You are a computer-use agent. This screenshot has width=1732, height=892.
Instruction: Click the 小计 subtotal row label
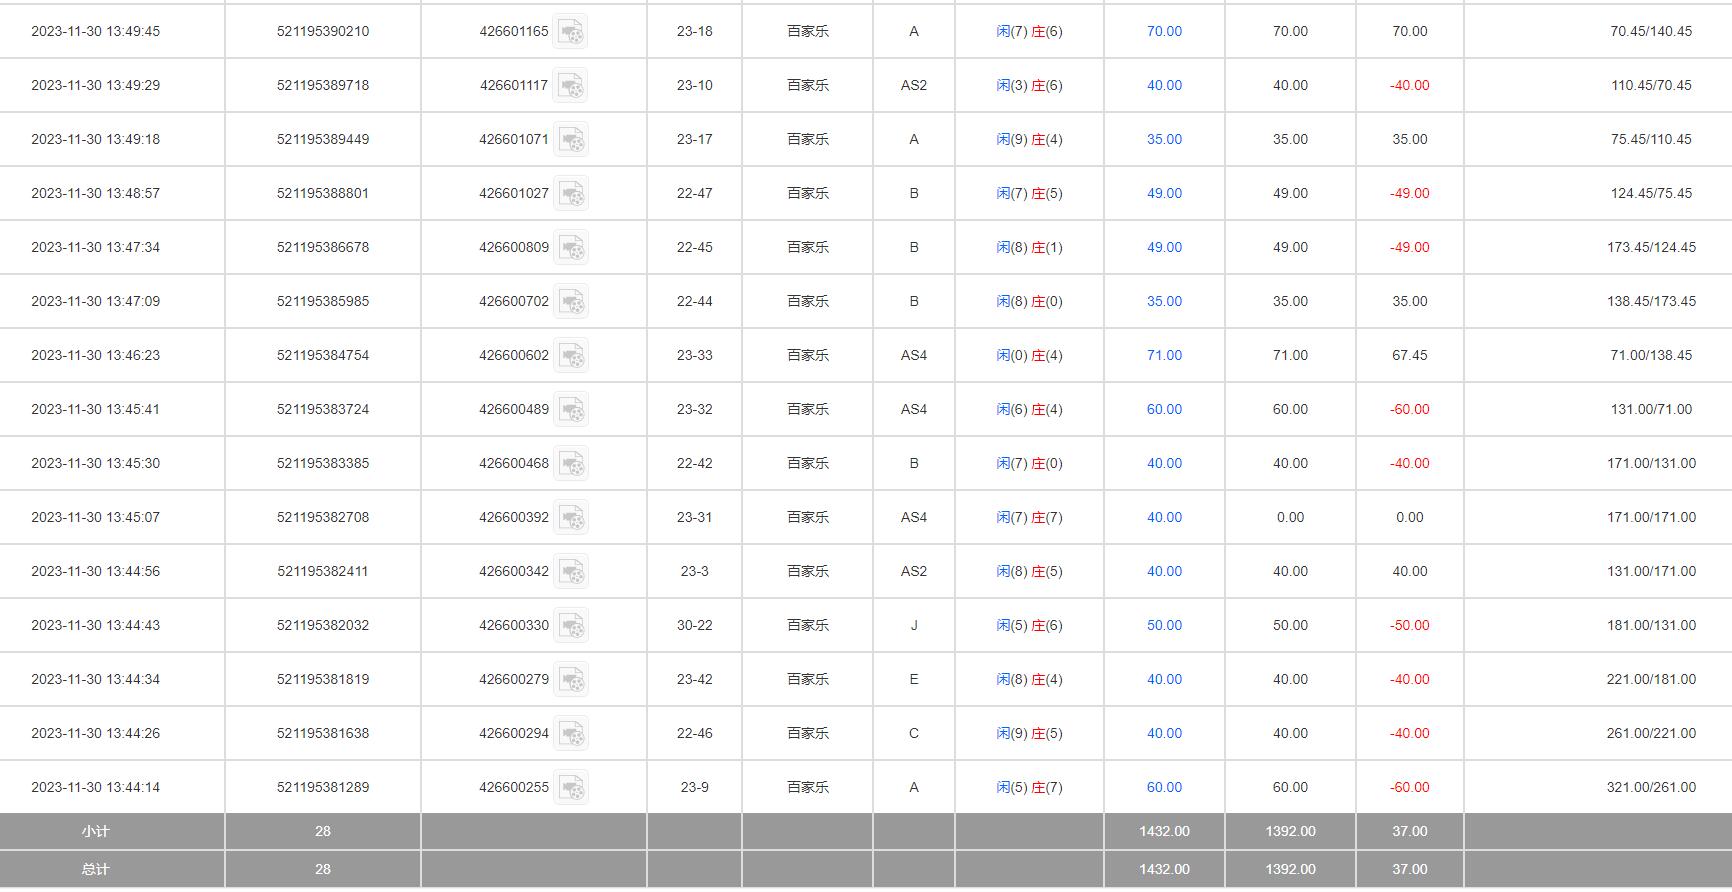(x=95, y=832)
